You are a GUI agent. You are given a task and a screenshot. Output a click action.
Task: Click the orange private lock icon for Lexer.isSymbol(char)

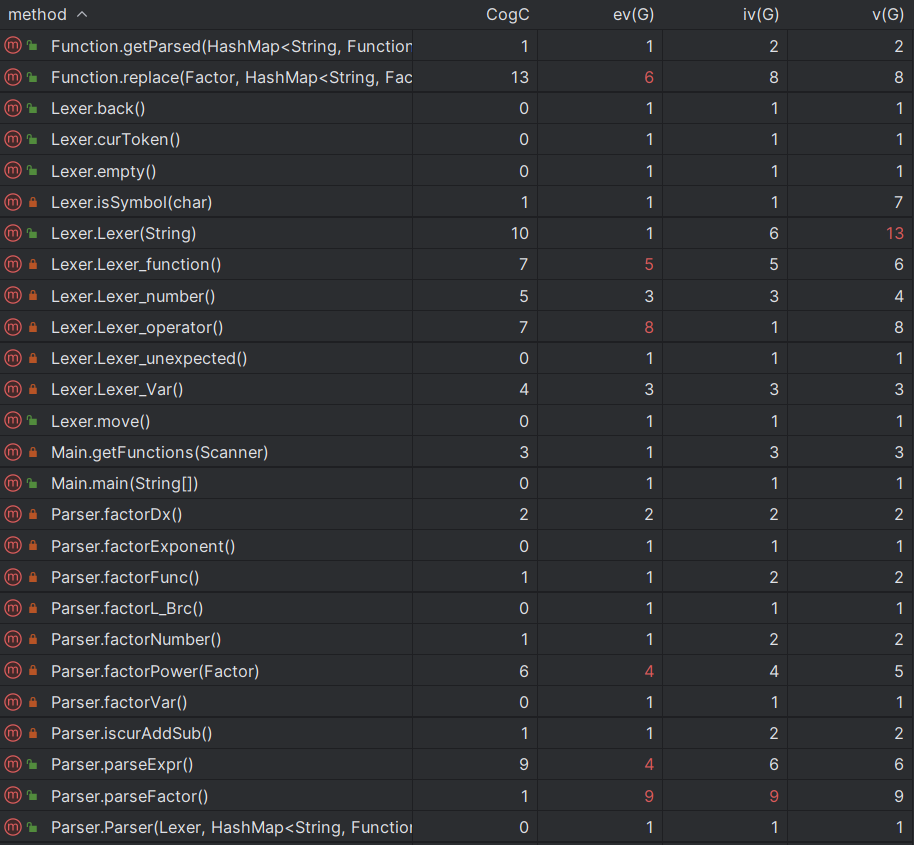click(x=33, y=202)
